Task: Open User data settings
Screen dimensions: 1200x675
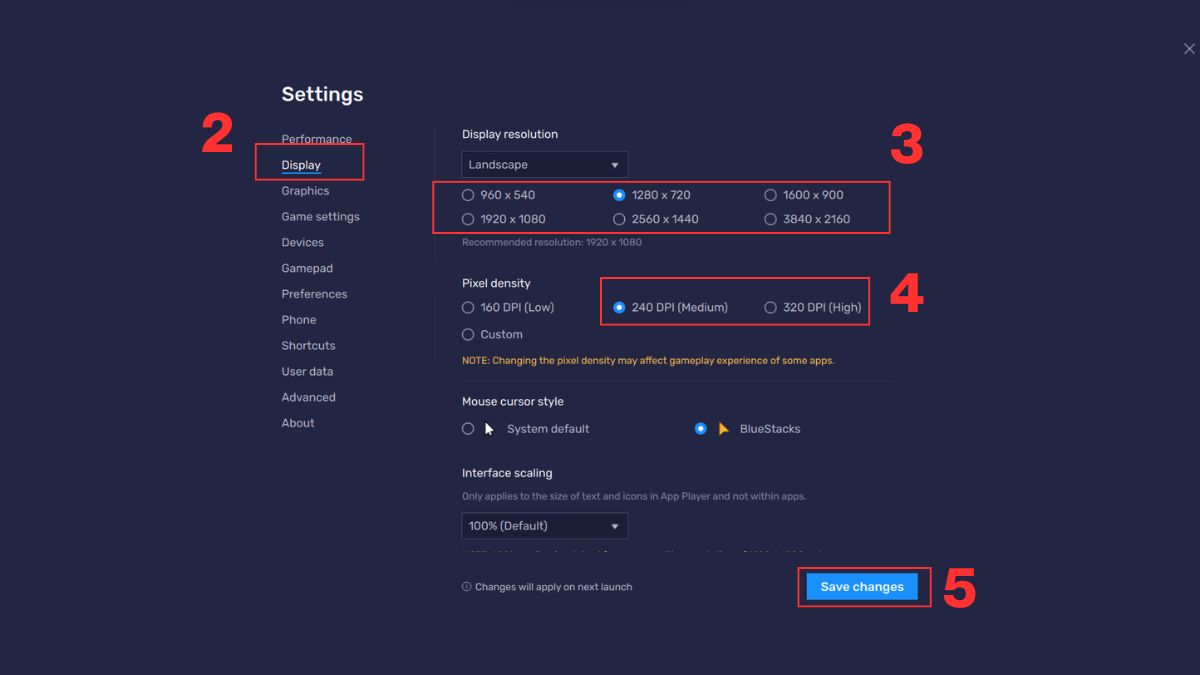Action: [307, 371]
